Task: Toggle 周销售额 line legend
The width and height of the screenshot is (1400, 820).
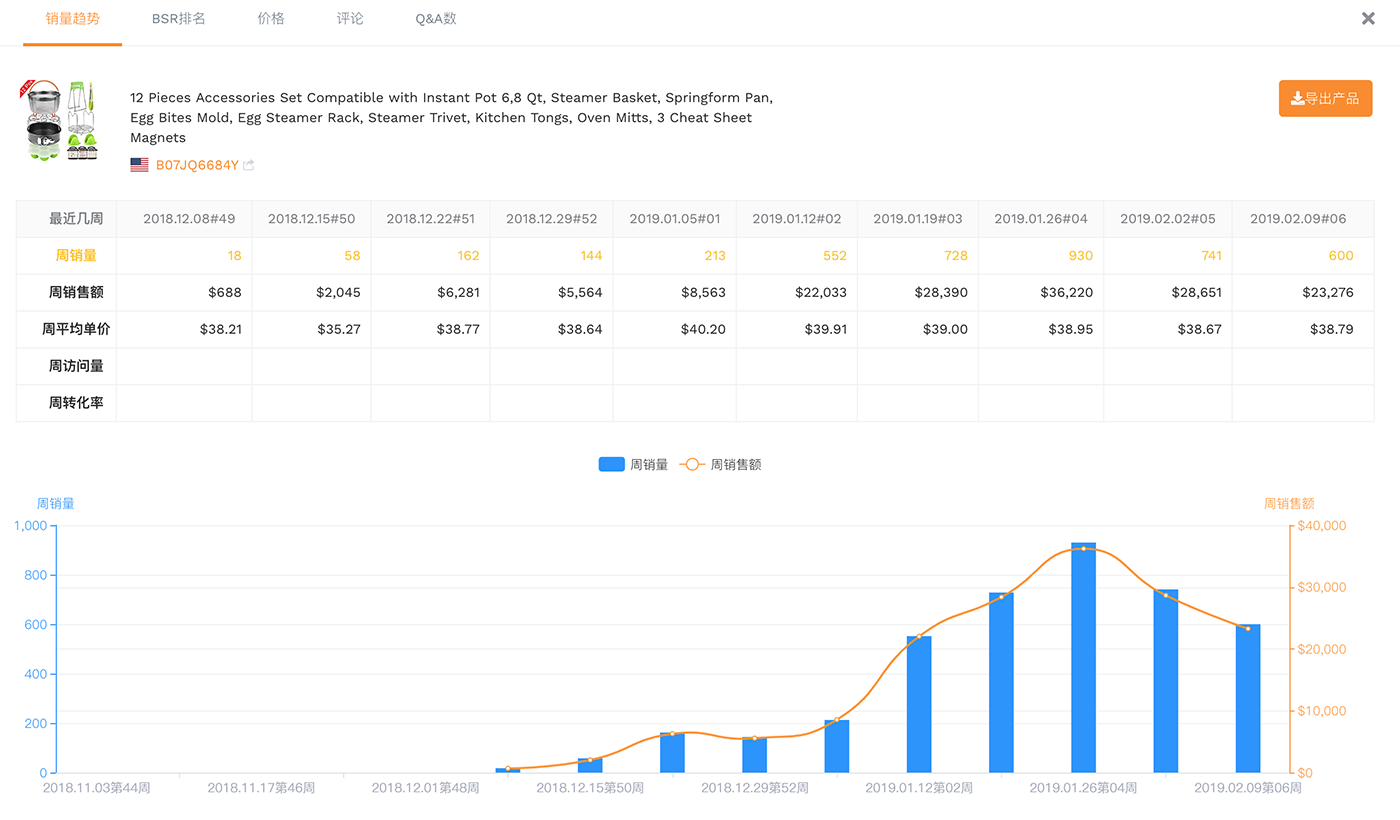Action: coord(721,464)
